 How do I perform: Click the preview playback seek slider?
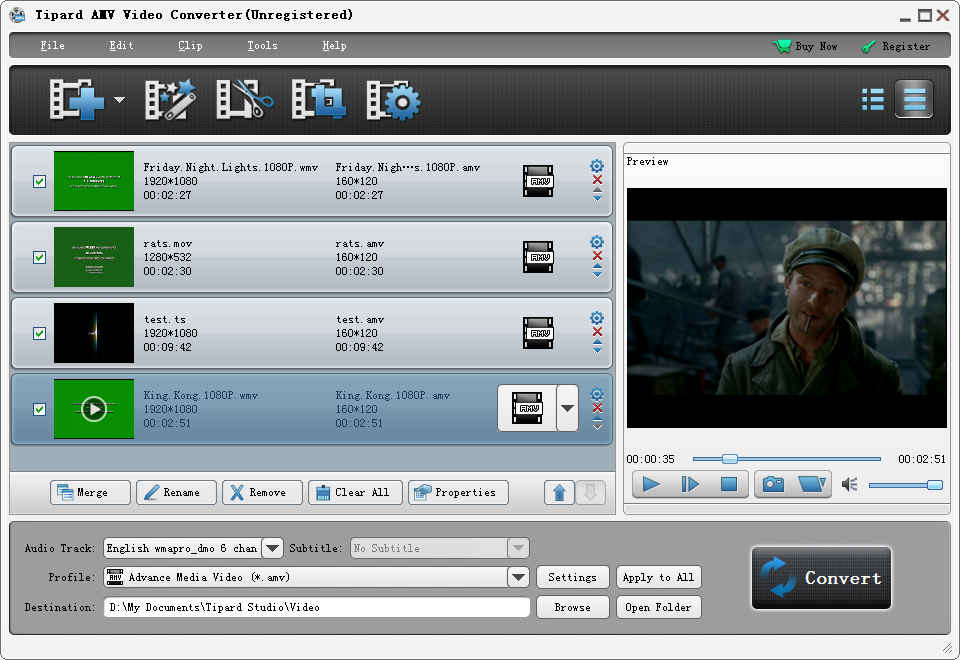pyautogui.click(x=786, y=459)
